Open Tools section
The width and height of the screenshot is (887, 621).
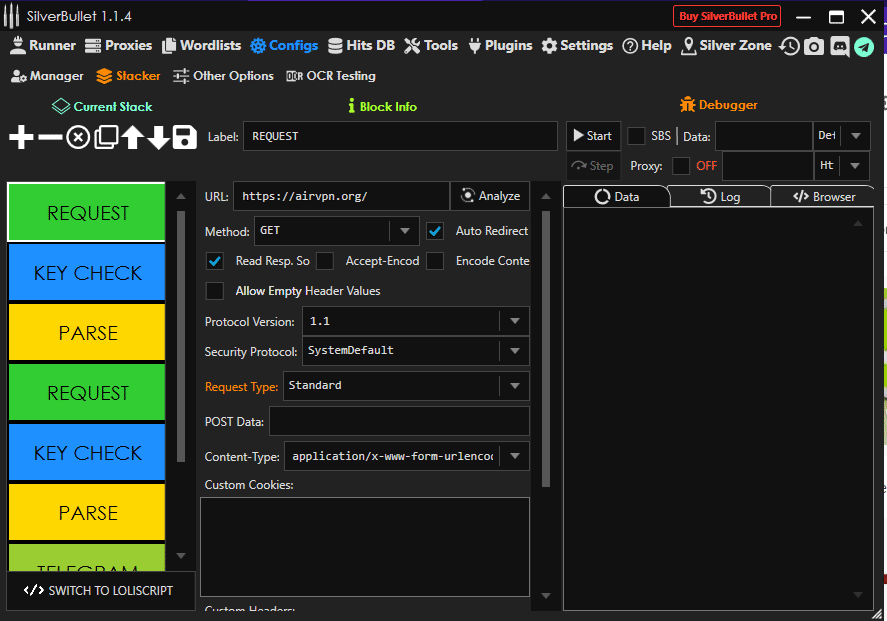pos(431,45)
